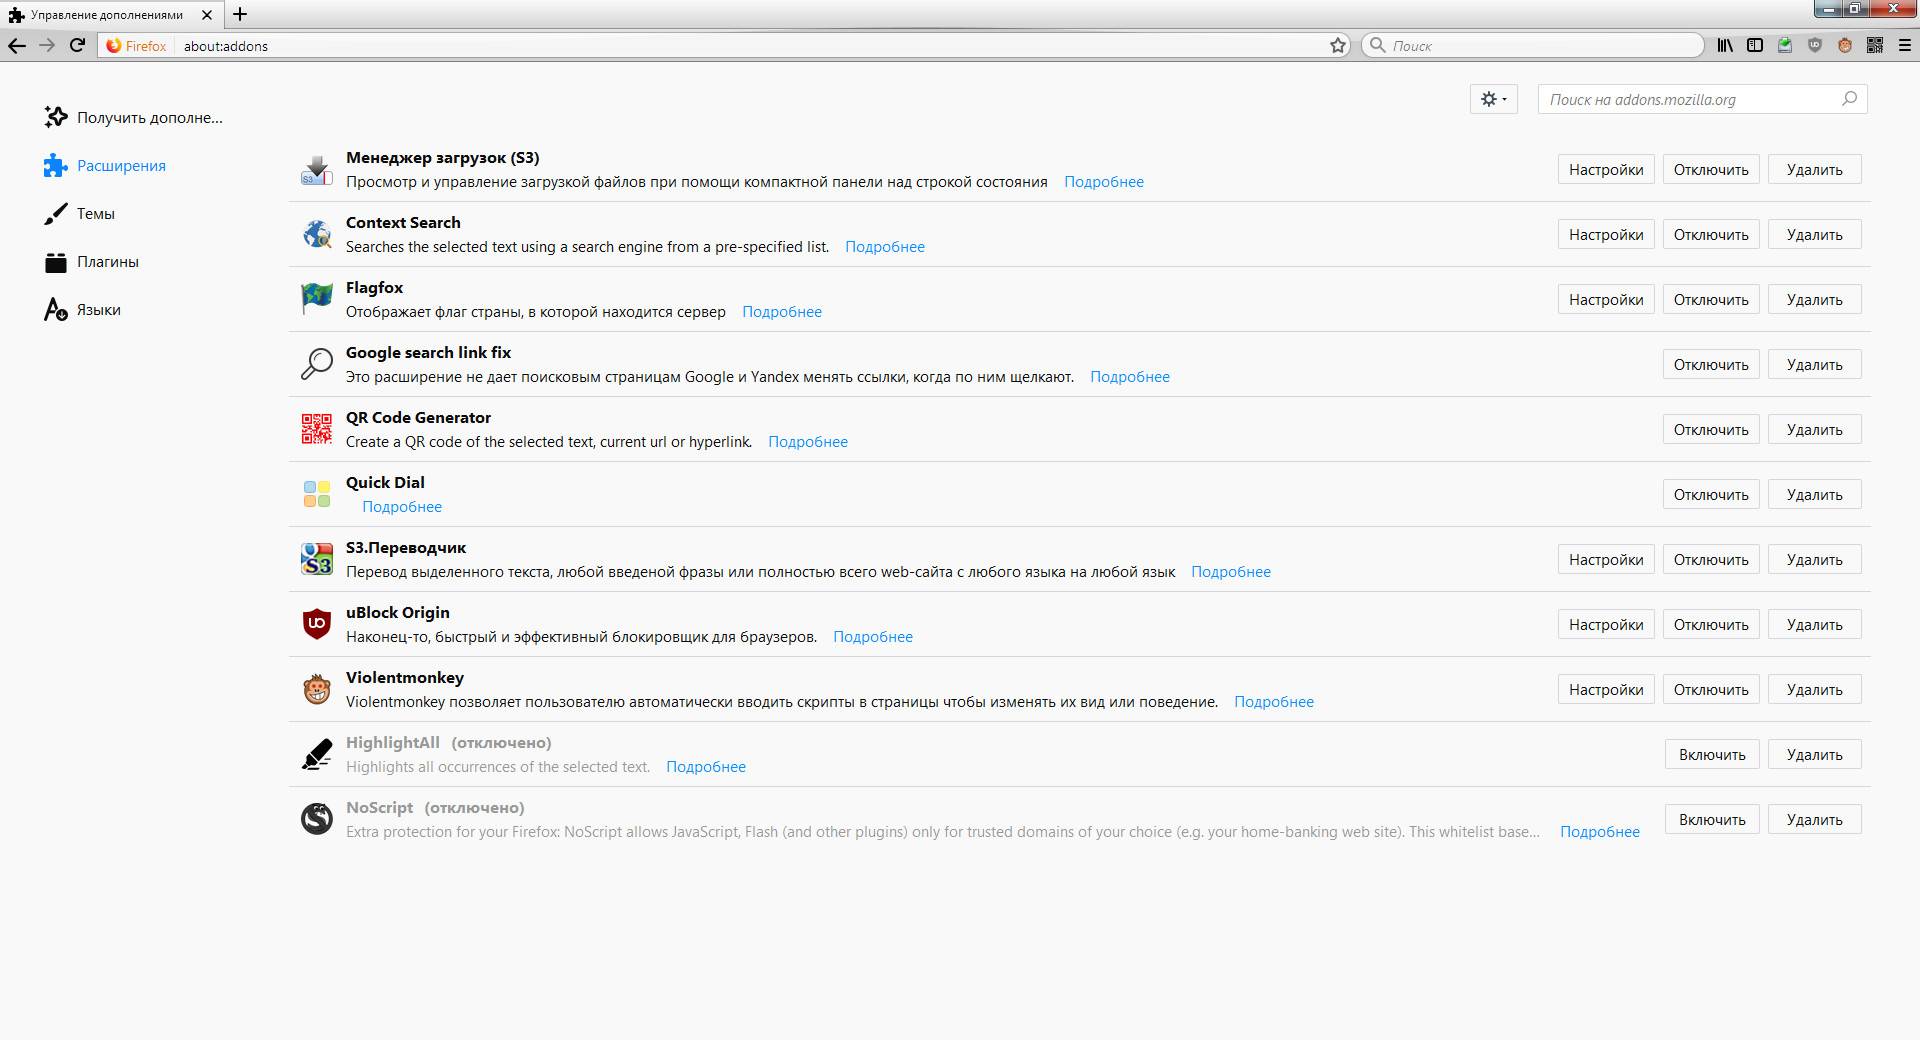Image resolution: width=1920 pixels, height=1040 pixels.
Task: Click the Quick Dial extension icon
Action: point(317,494)
